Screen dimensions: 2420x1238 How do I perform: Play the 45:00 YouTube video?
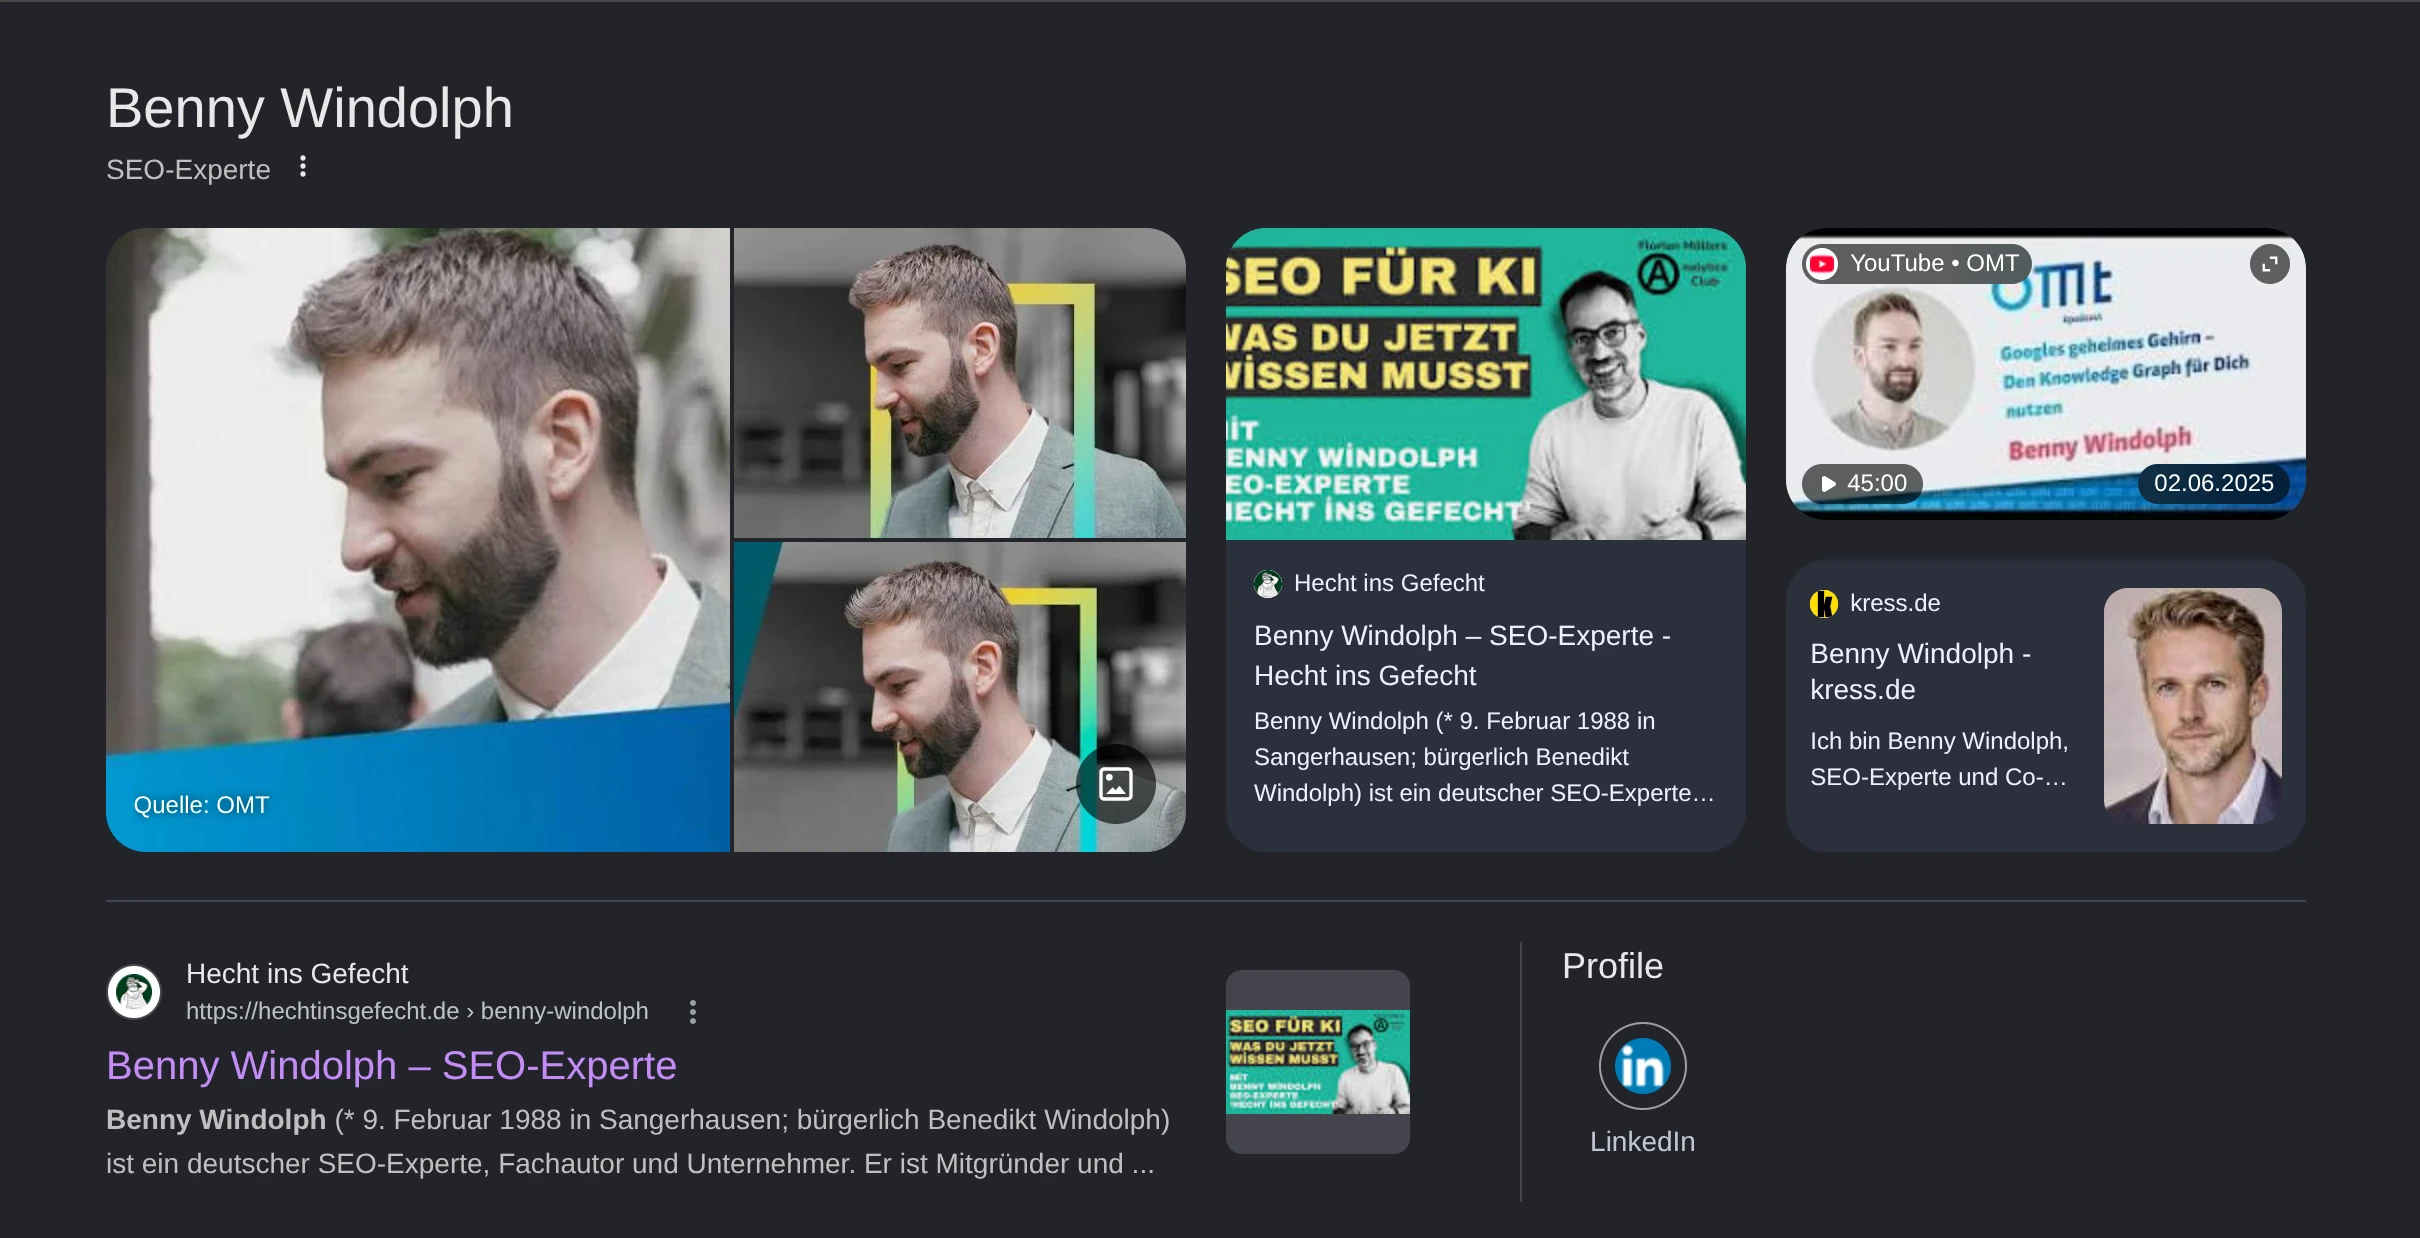tap(1863, 483)
